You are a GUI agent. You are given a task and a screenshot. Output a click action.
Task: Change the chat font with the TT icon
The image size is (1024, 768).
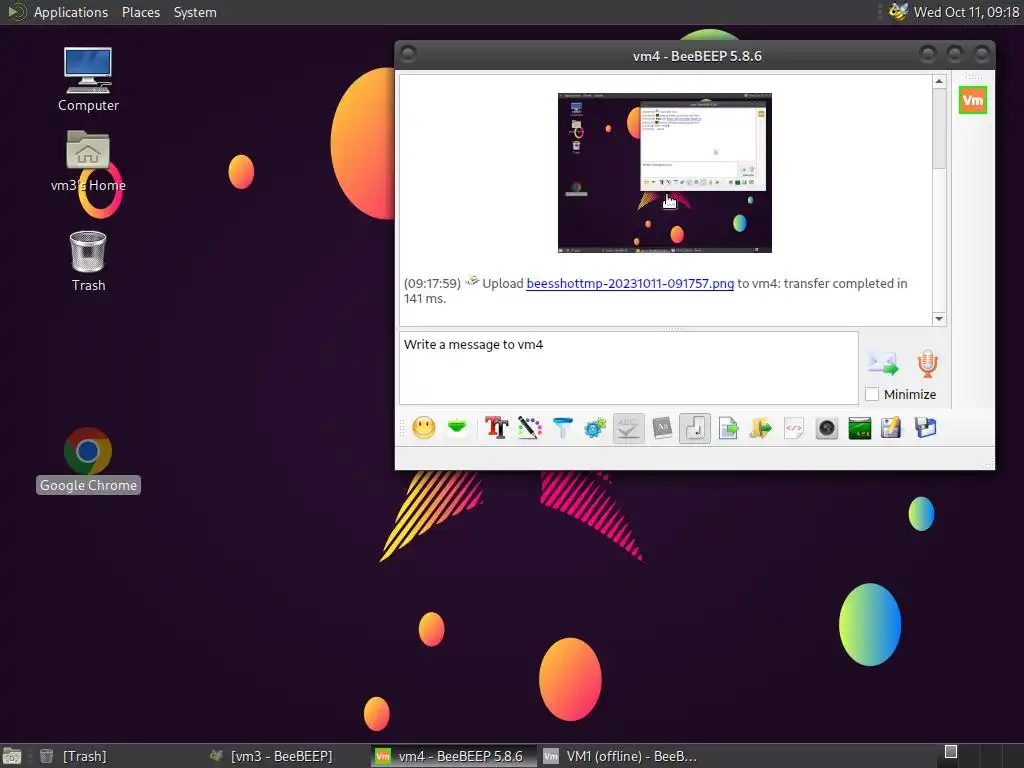point(496,428)
